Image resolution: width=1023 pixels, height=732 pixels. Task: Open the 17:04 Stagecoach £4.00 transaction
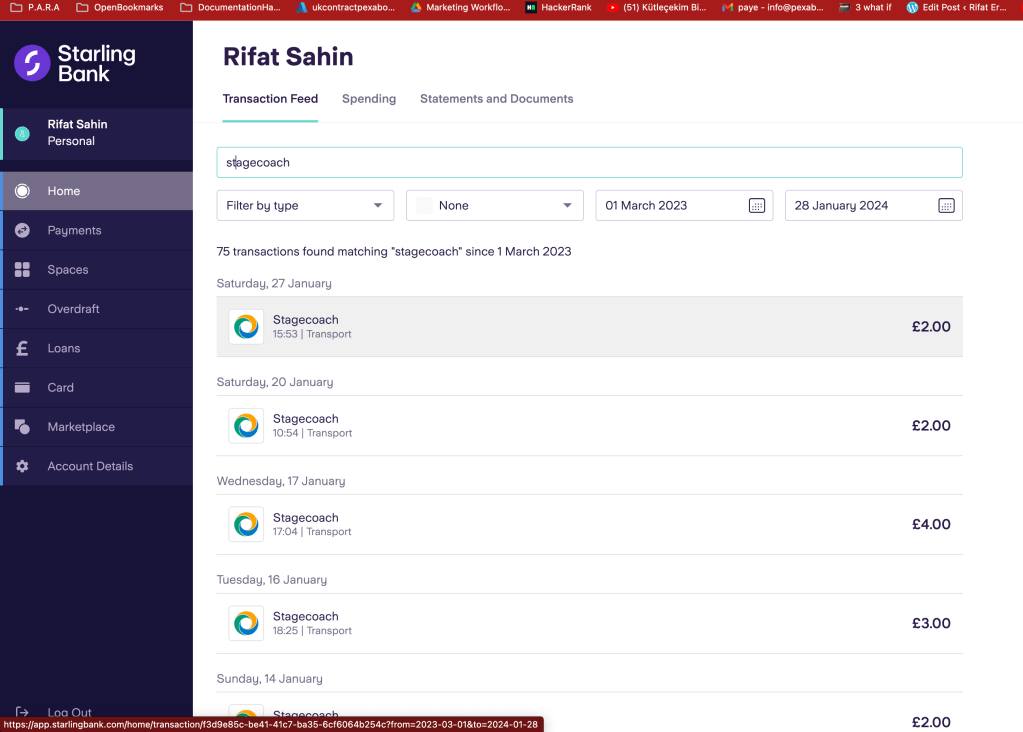coord(589,524)
